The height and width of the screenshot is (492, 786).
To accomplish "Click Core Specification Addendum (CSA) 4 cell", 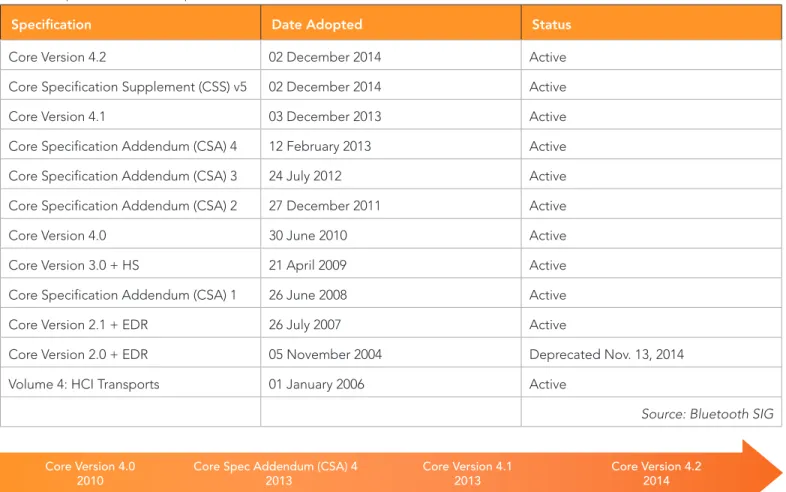I will [x=130, y=146].
